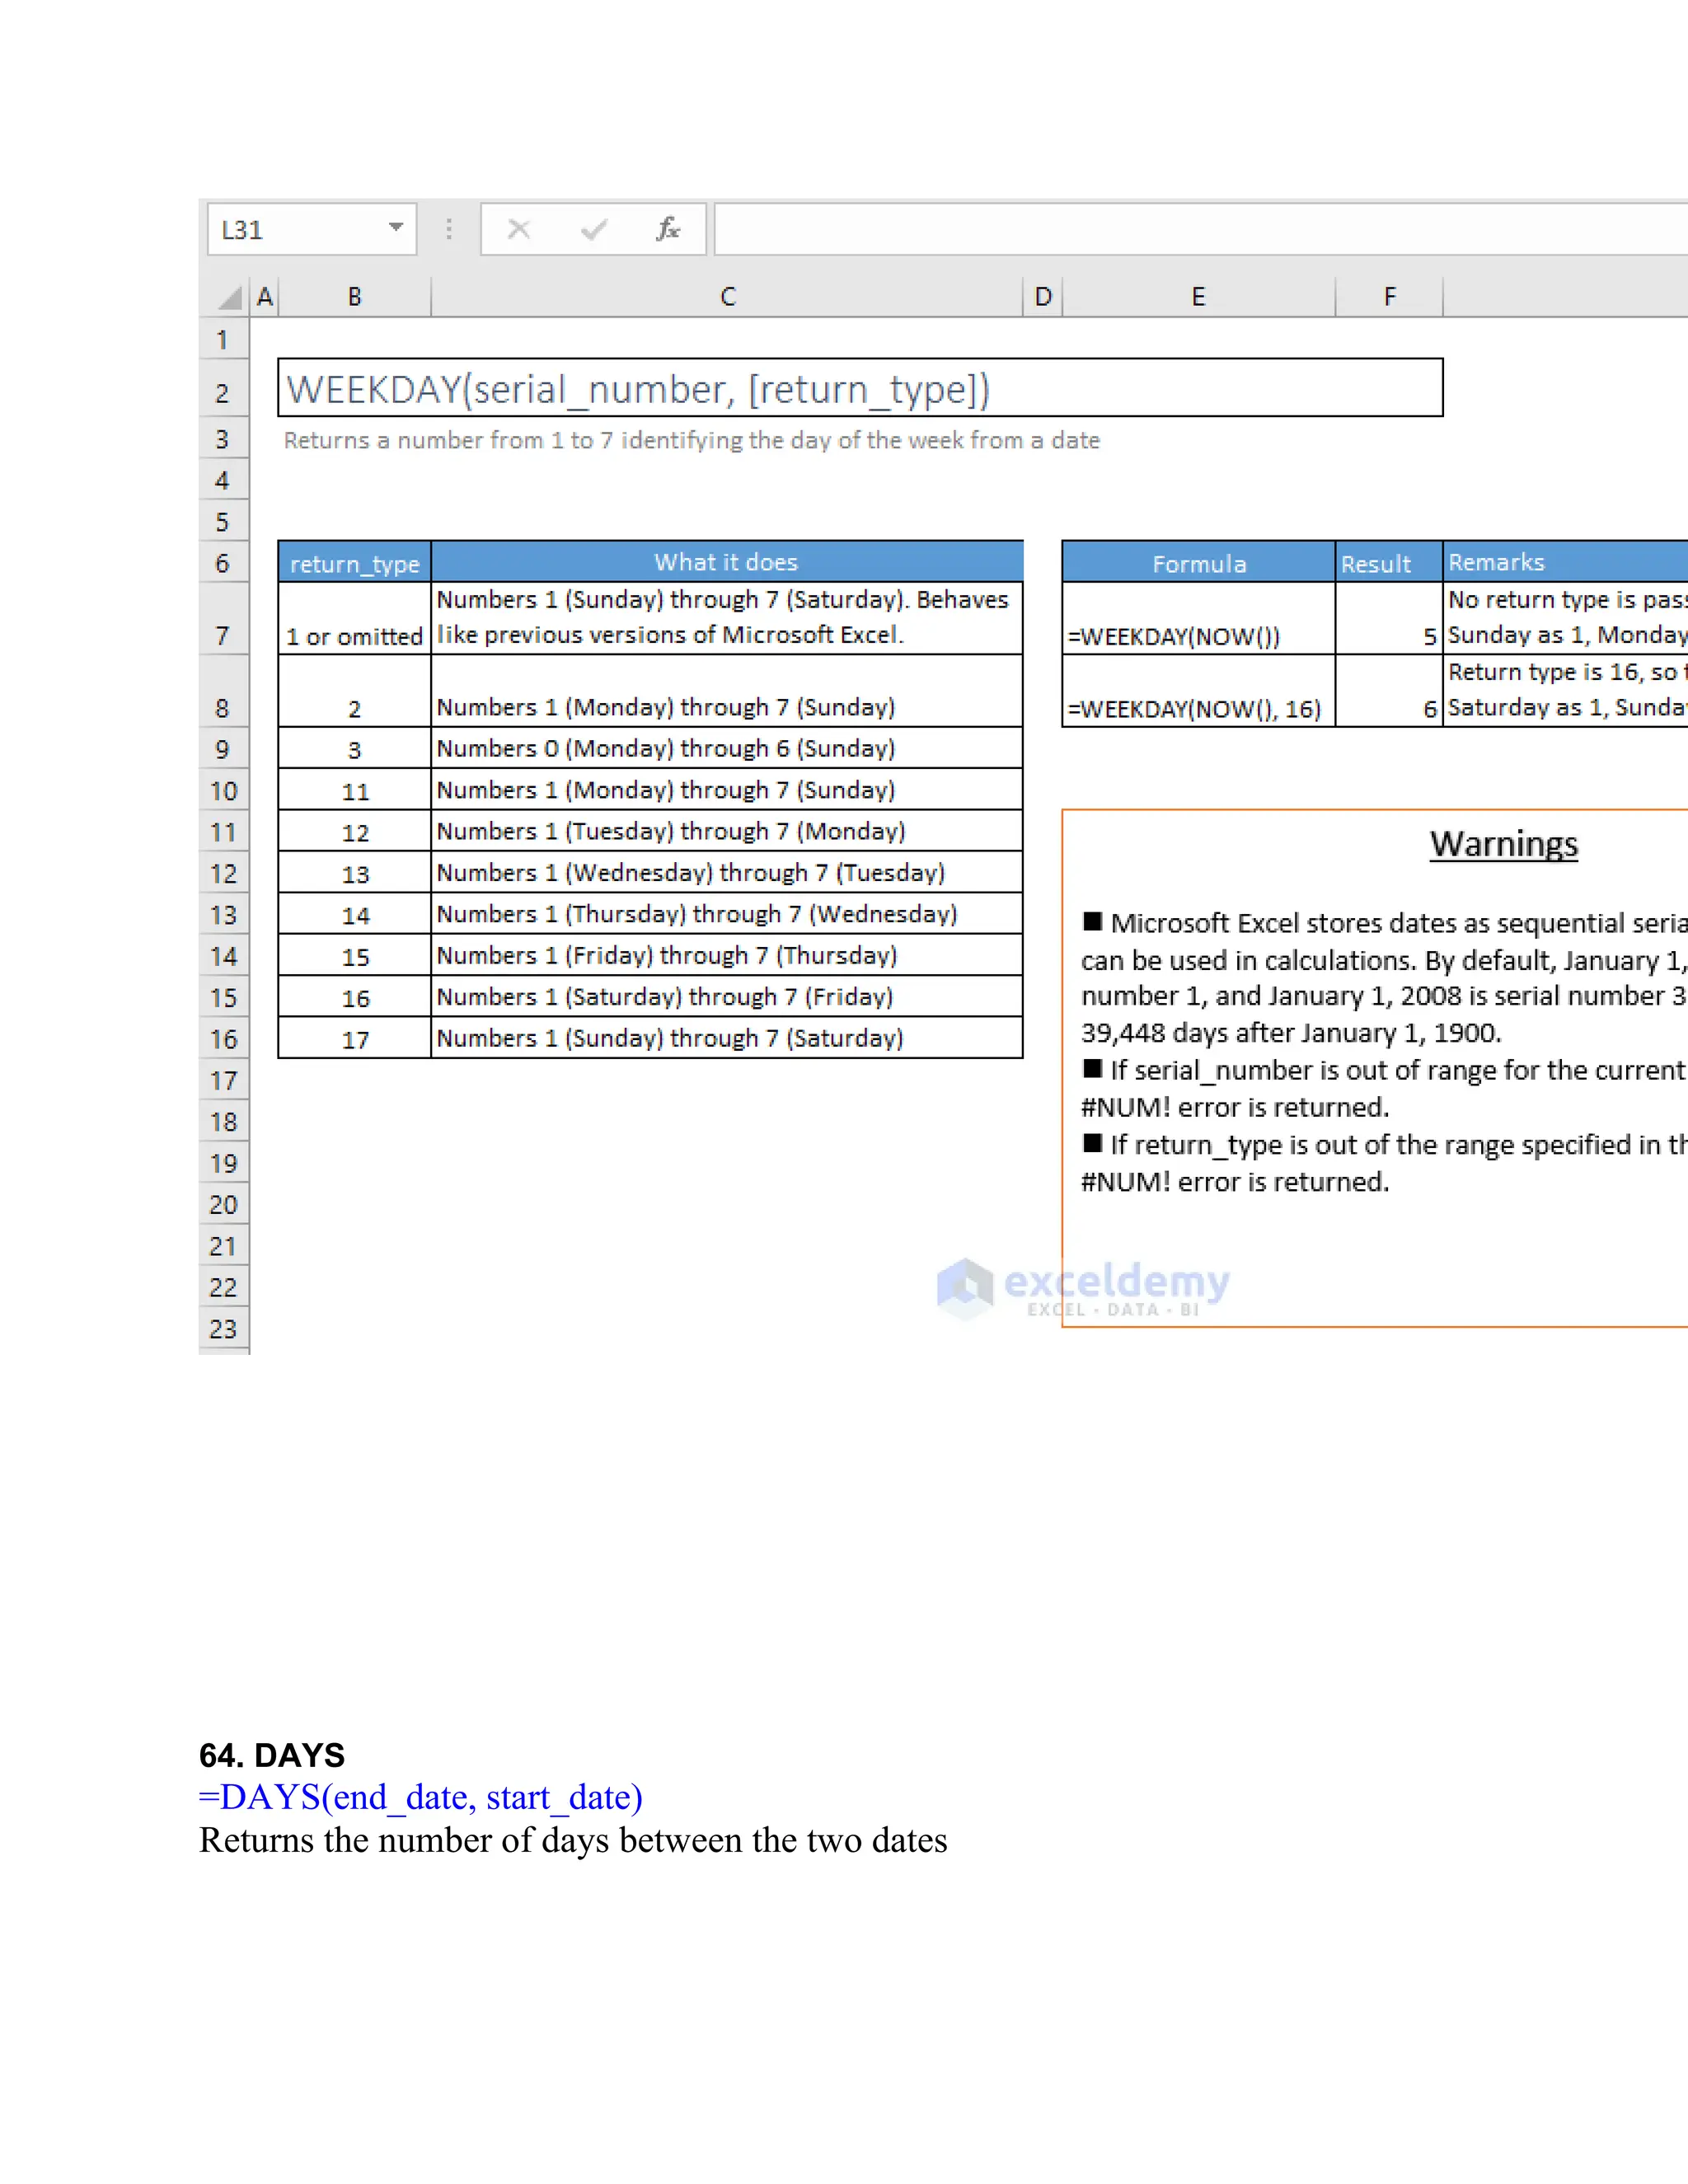Click the Insert Function fx icon
The image size is (1688, 2184).
pyautogui.click(x=668, y=230)
